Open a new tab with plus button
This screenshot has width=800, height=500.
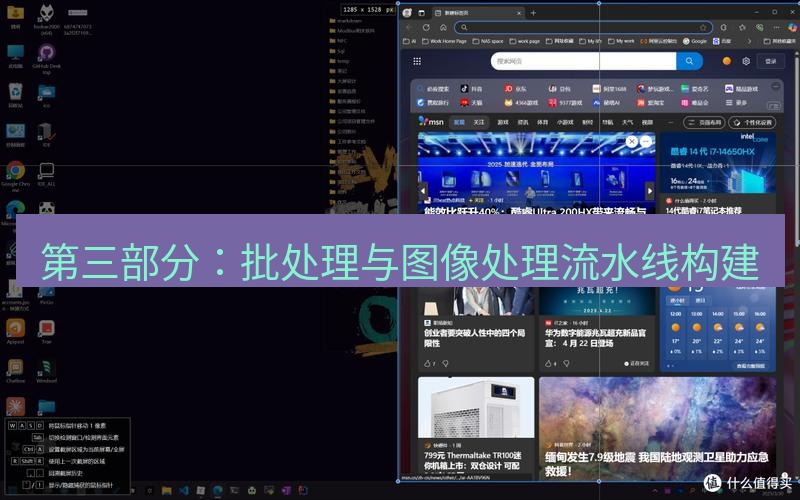point(533,13)
